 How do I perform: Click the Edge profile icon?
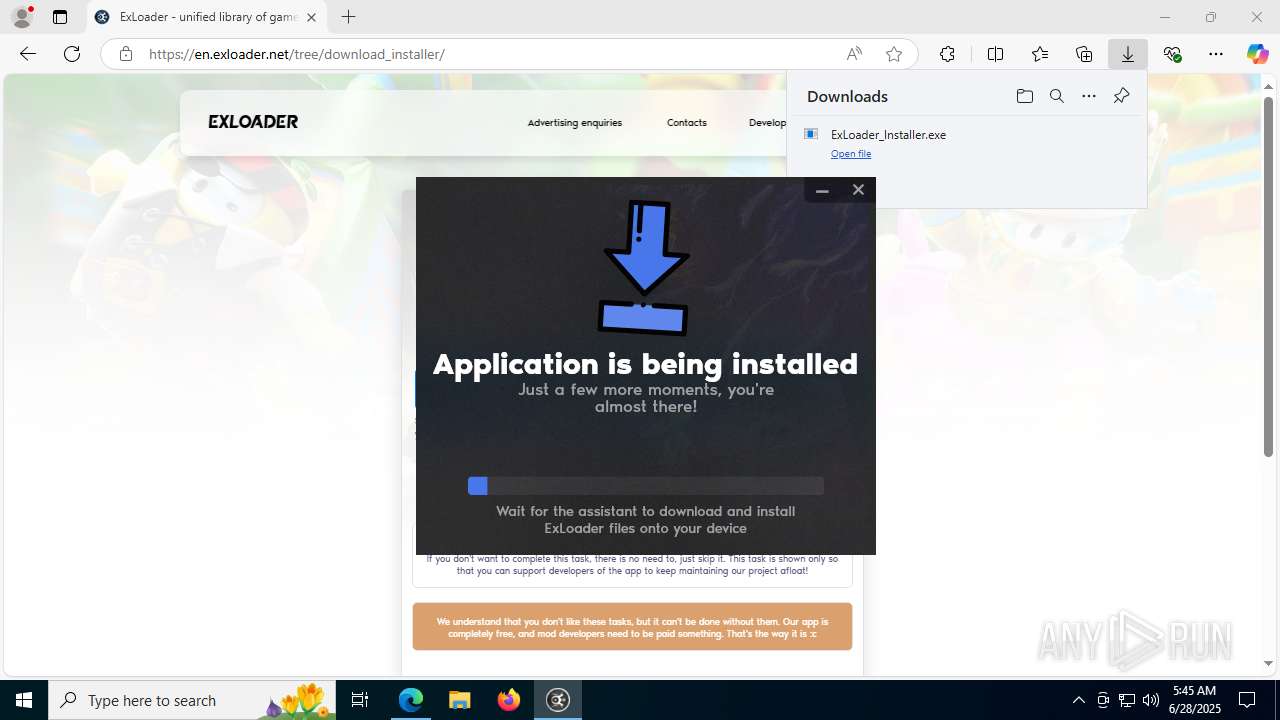[22, 17]
